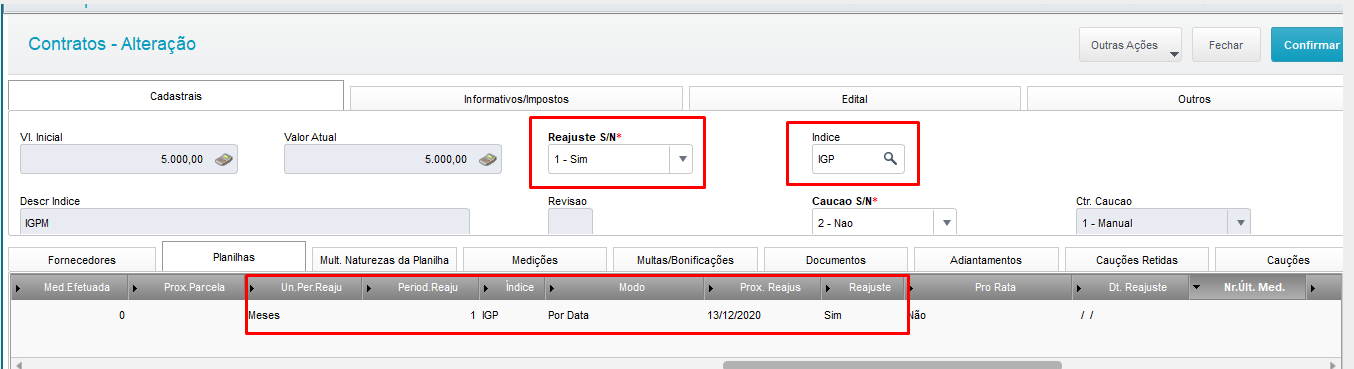The width and height of the screenshot is (1354, 369).
Task: Open the Cauções Retidas tab
Action: pyautogui.click(x=1137, y=259)
